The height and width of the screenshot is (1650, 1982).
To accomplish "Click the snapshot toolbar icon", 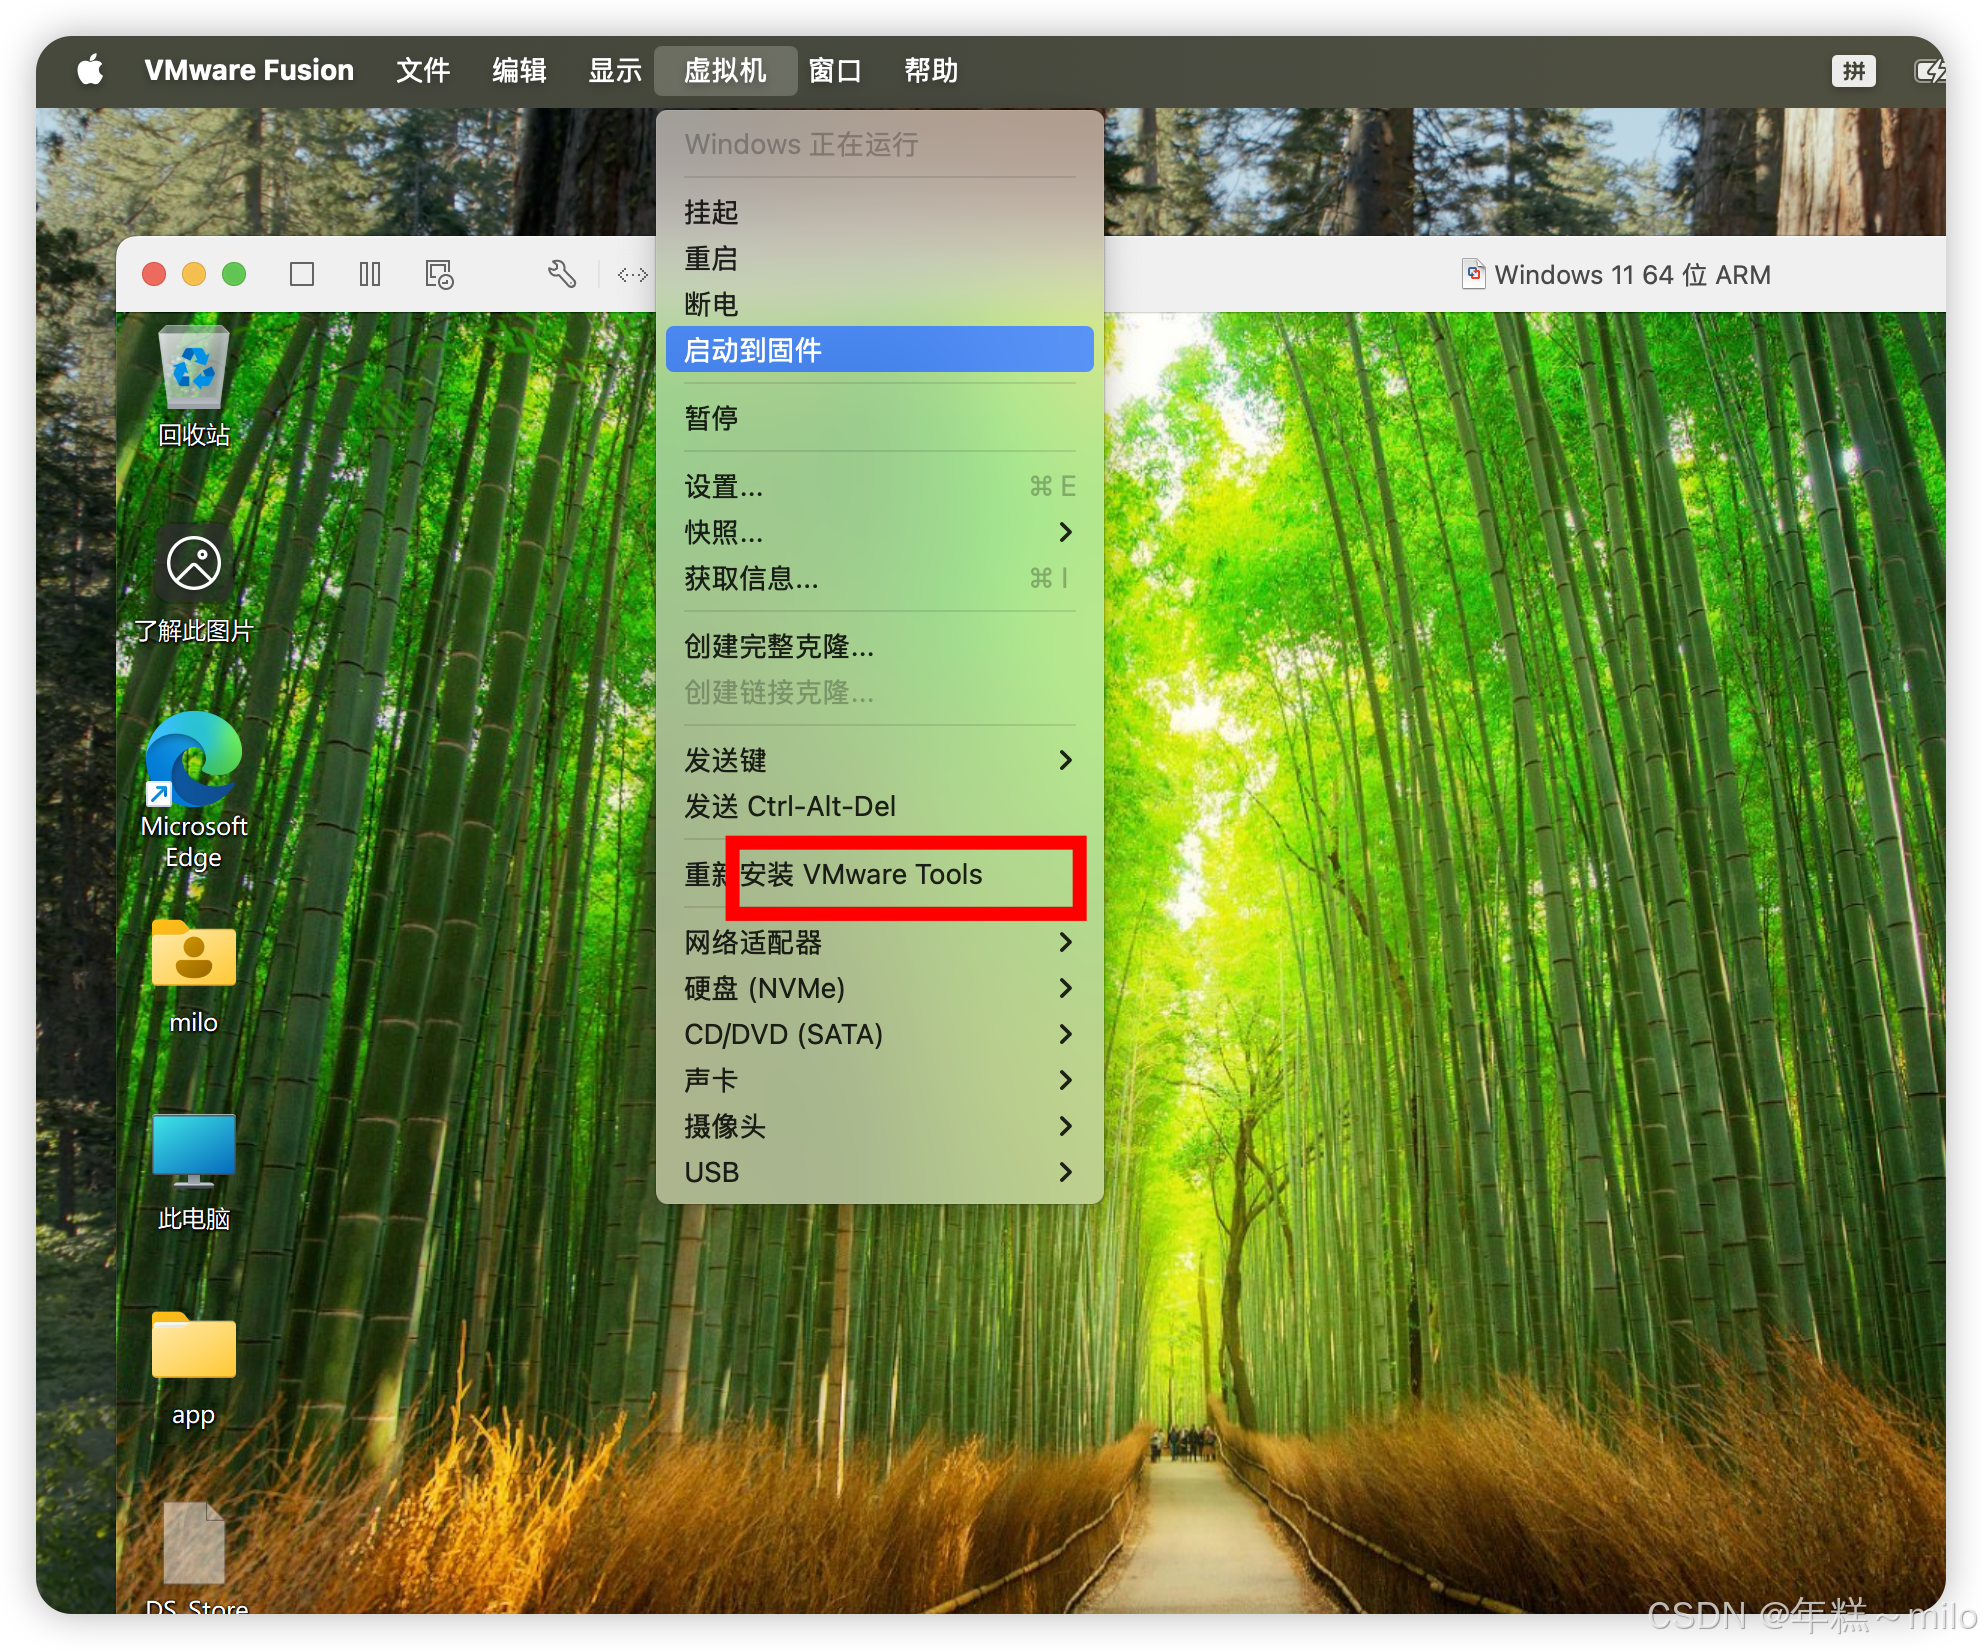I will pos(439,274).
